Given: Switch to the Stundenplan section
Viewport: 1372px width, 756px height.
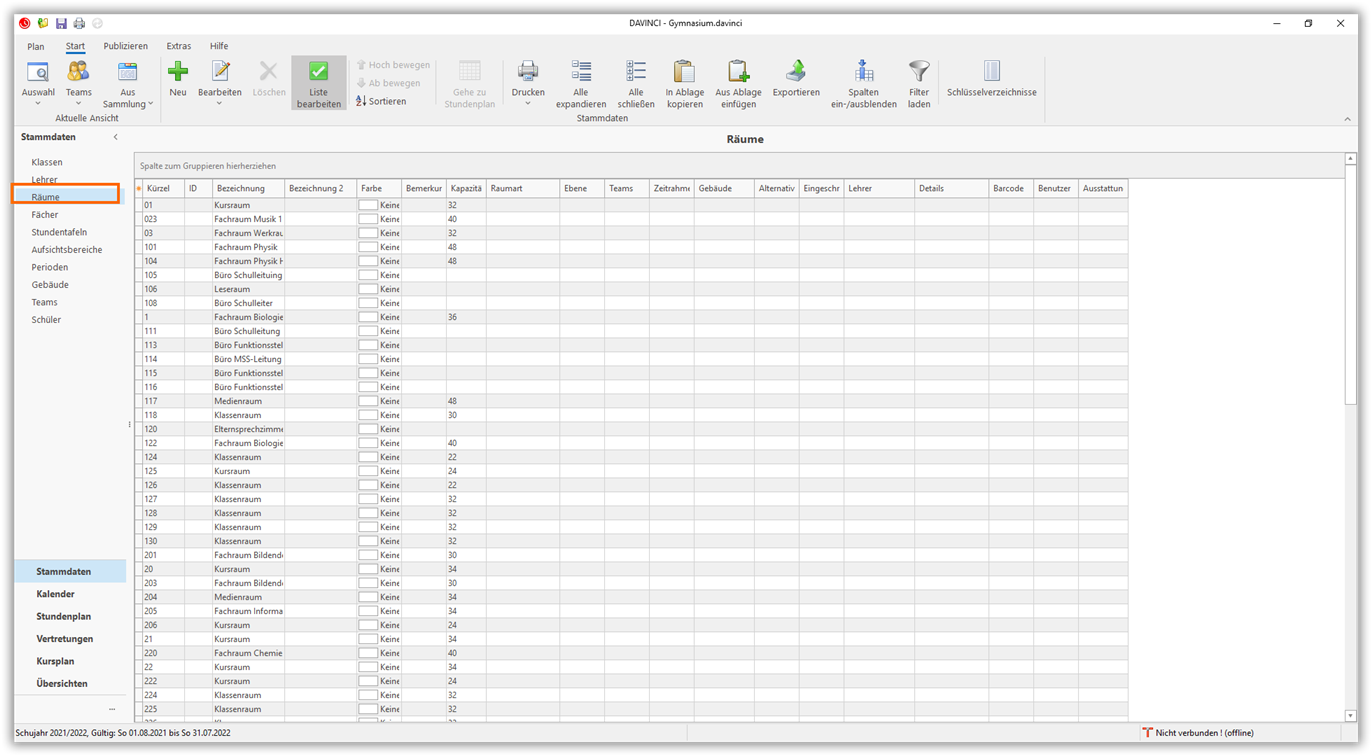Looking at the screenshot, I should coord(64,616).
